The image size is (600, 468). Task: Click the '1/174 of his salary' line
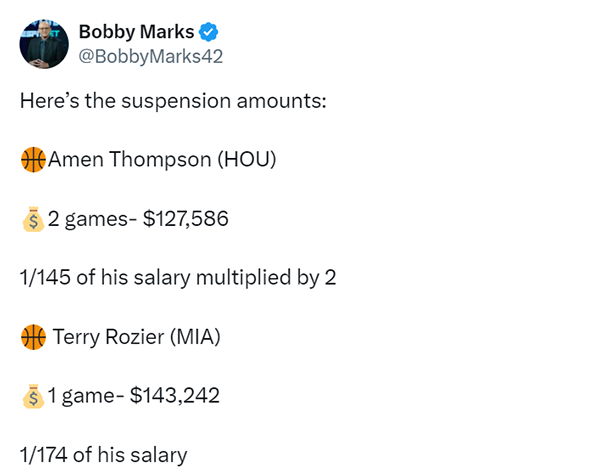(x=103, y=455)
